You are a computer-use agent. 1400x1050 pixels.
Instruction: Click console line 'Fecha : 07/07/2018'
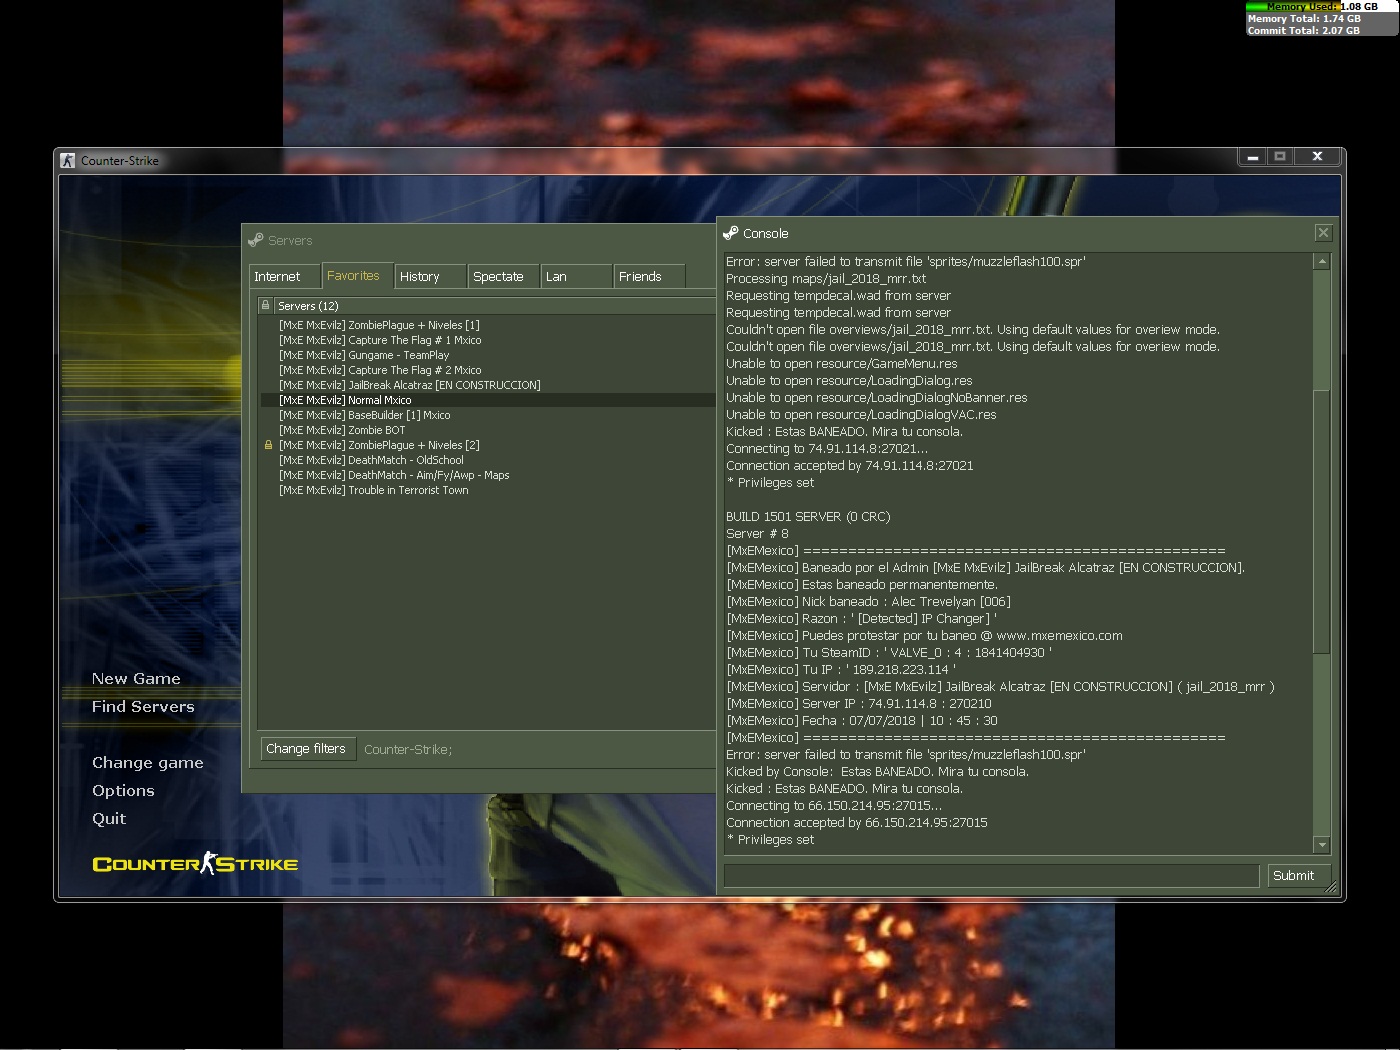click(862, 720)
